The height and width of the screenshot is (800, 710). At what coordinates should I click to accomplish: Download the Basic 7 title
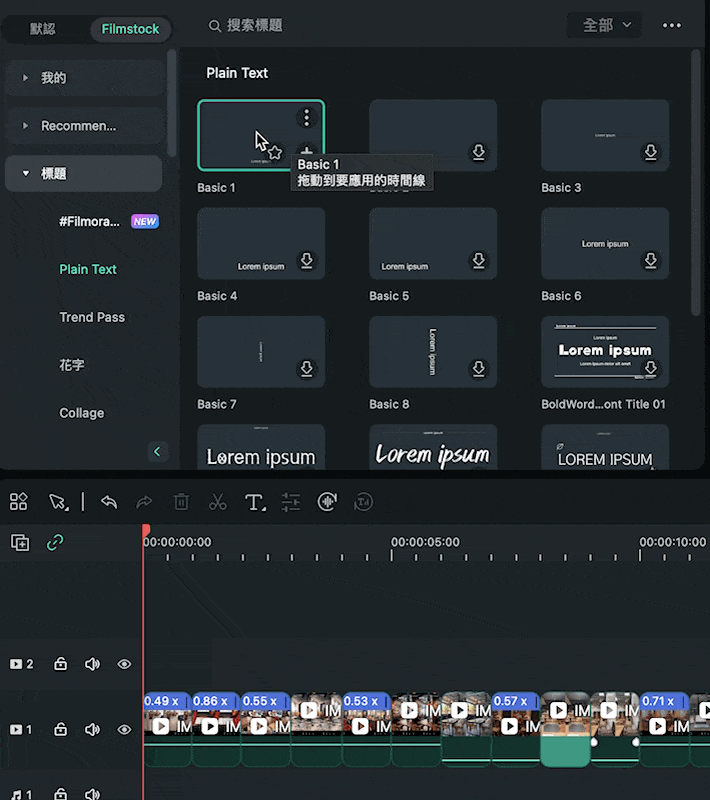tap(307, 368)
